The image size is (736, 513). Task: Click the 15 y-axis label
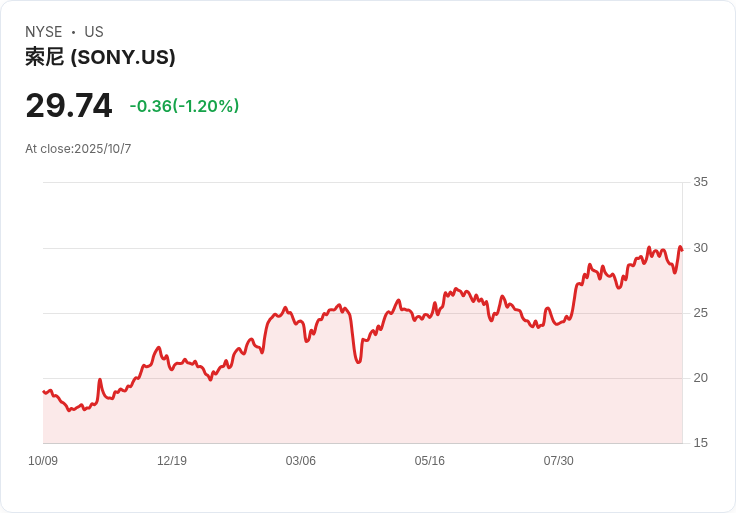click(x=700, y=443)
